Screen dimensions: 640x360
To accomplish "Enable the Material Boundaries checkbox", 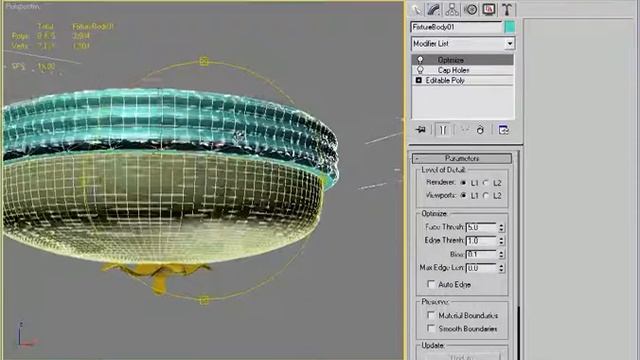I will 431,315.
